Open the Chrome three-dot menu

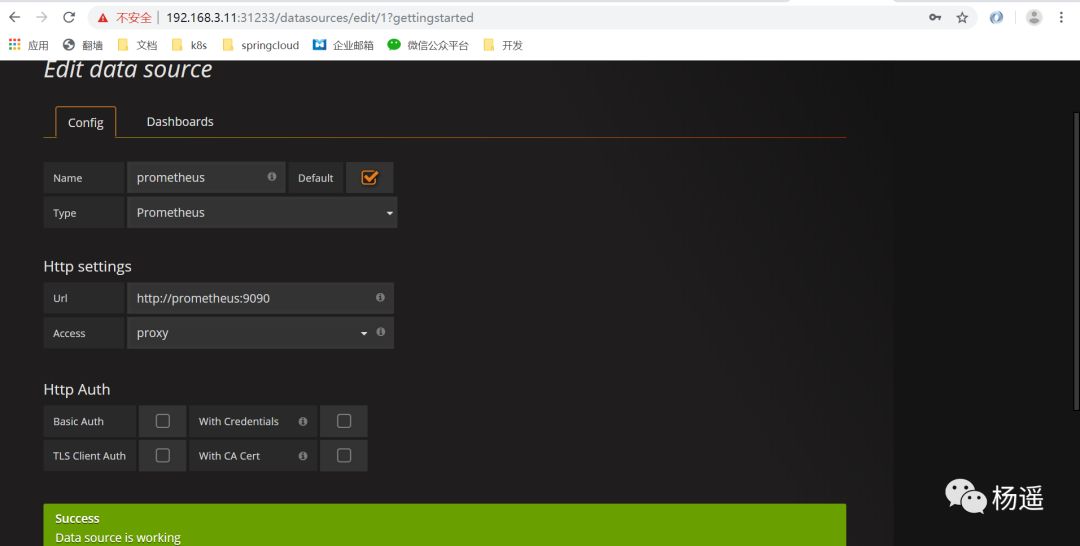coord(1061,18)
